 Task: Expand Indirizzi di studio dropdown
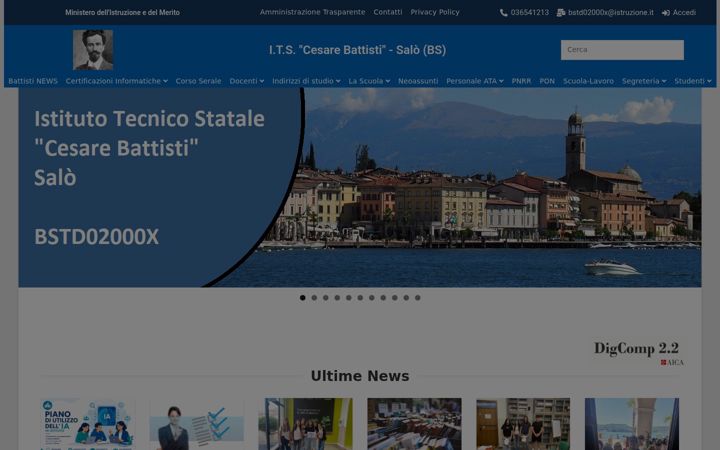[306, 81]
